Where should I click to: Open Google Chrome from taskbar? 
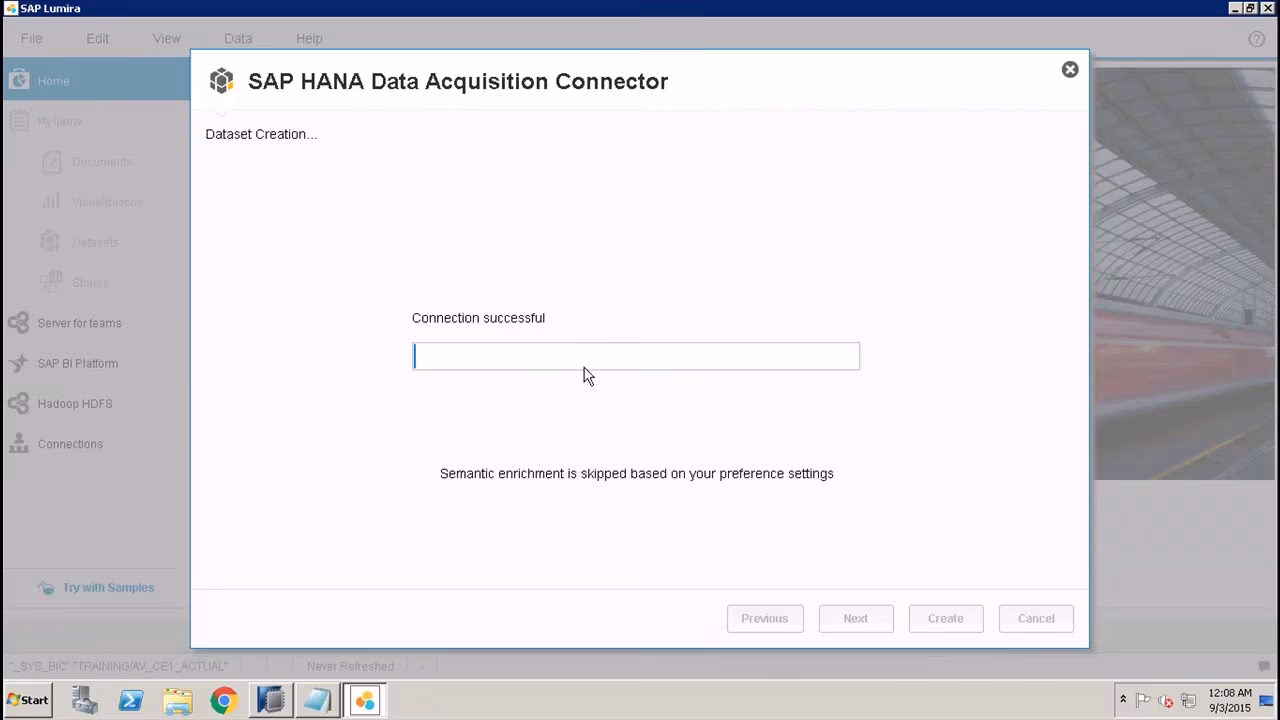(x=223, y=700)
